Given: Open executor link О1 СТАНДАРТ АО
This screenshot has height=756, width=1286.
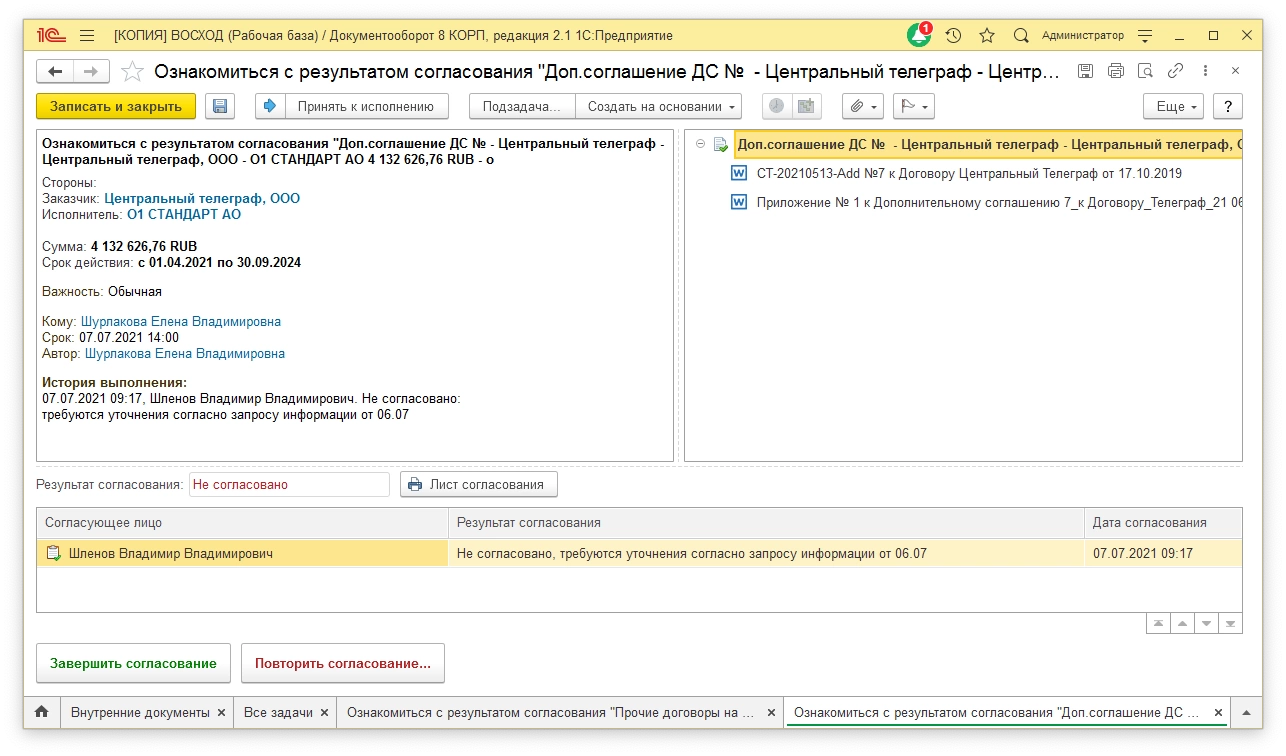Looking at the screenshot, I should 184,214.
